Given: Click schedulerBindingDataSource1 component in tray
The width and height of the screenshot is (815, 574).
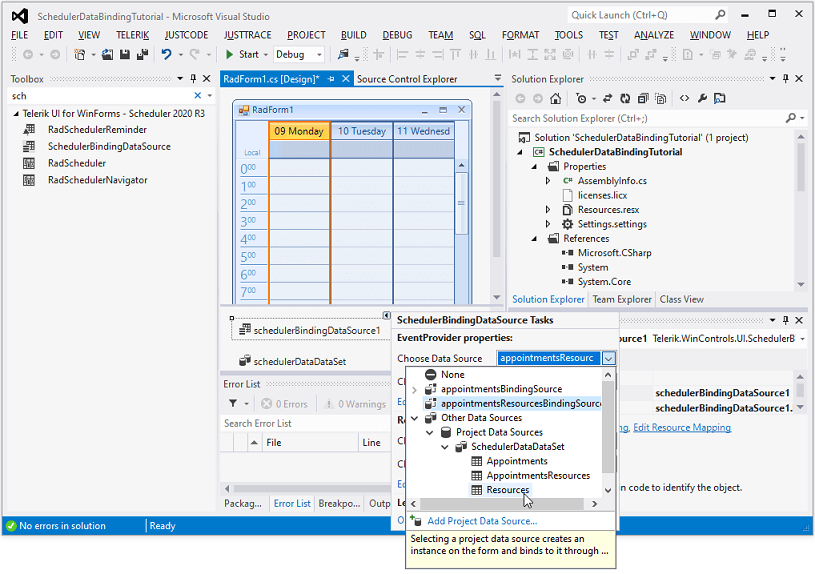Looking at the screenshot, I should (x=310, y=331).
